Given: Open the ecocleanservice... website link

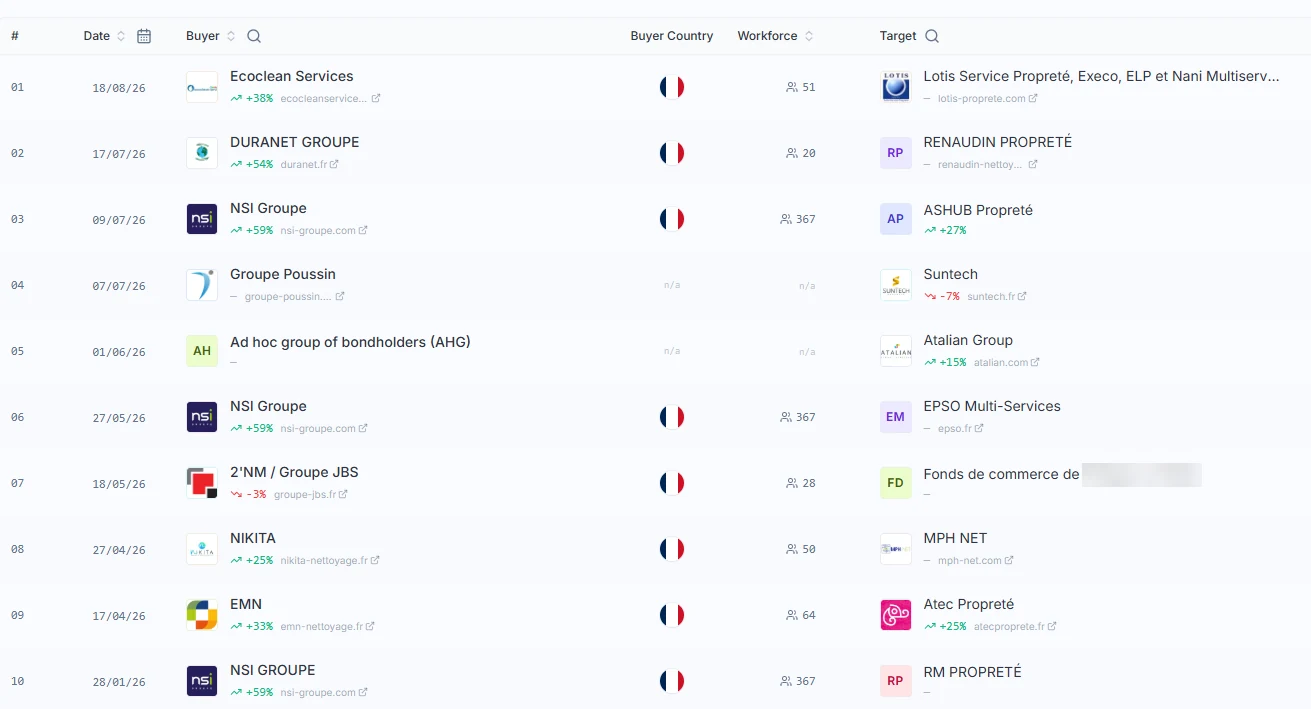Looking at the screenshot, I should pos(330,99).
